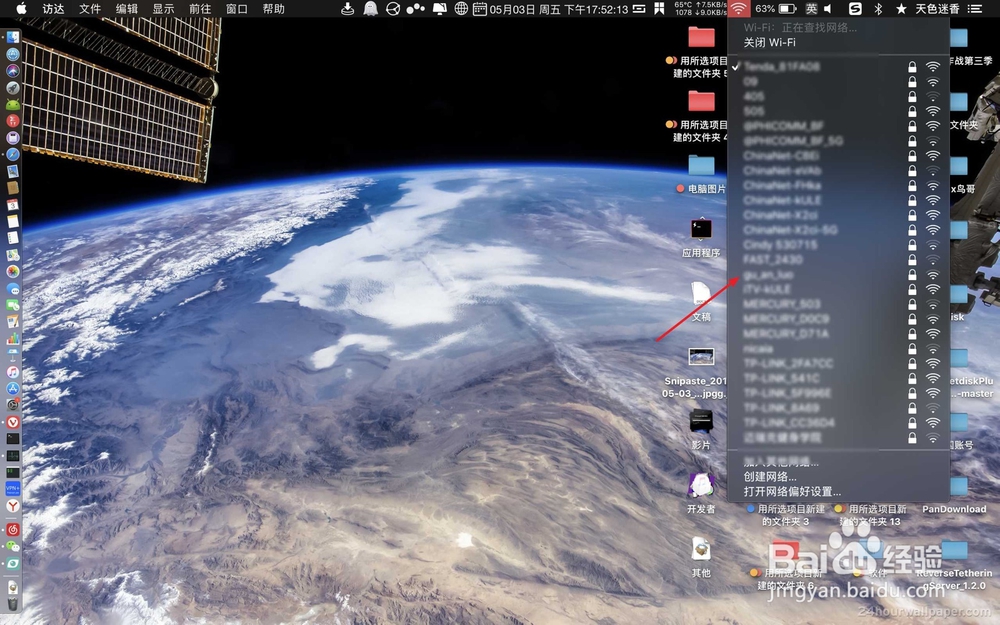This screenshot has height=625, width=1000.
Task: Select the checked Tenda_81FA08 network
Action: tap(838, 66)
